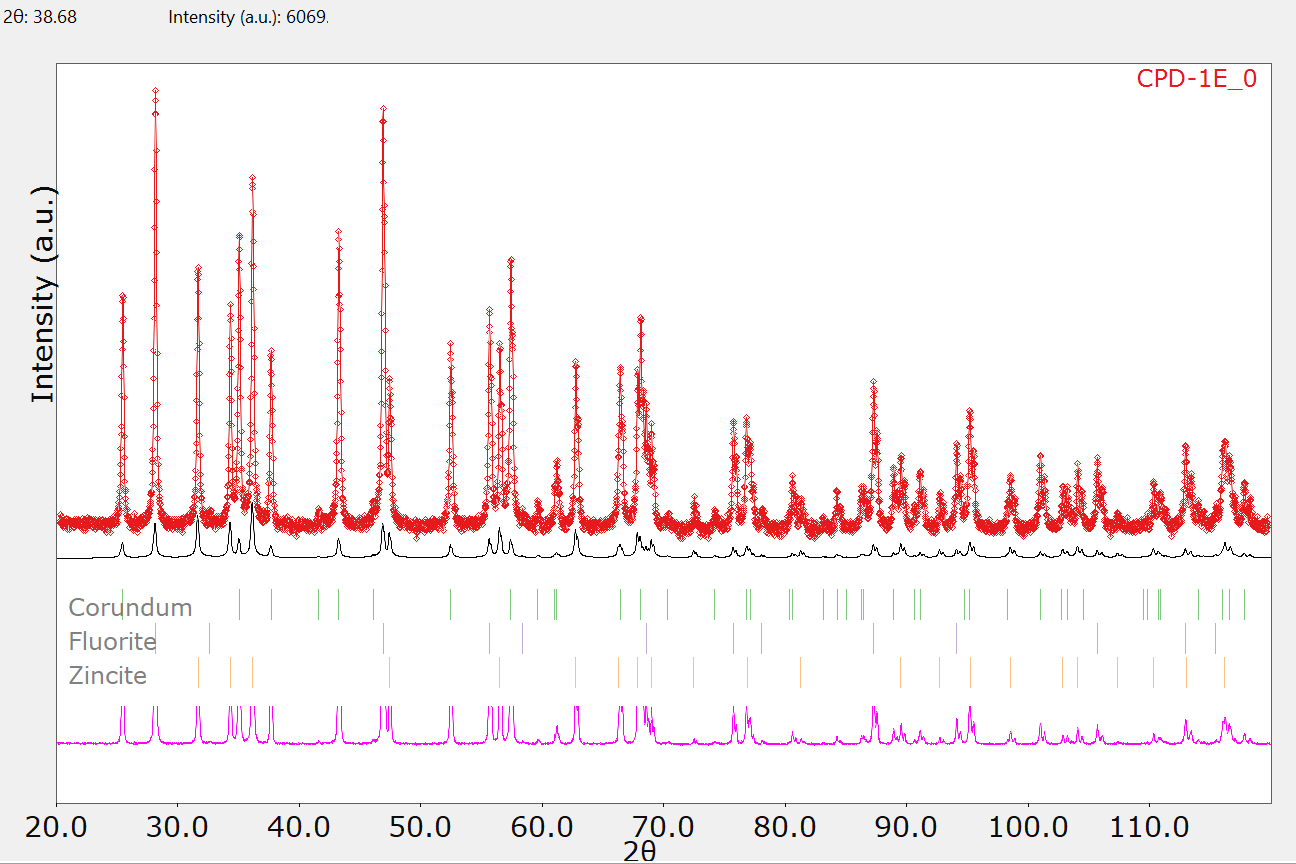Click the tallest diffraction peak near 28 degrees

tap(155, 91)
